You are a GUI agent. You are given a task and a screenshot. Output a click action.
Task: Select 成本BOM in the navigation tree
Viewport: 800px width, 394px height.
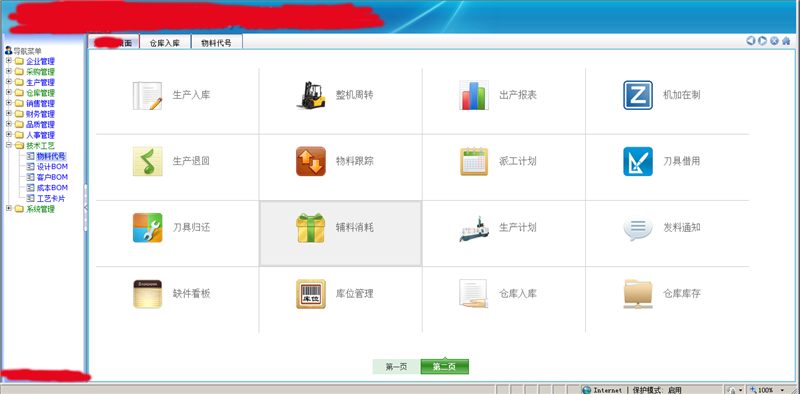(x=53, y=188)
